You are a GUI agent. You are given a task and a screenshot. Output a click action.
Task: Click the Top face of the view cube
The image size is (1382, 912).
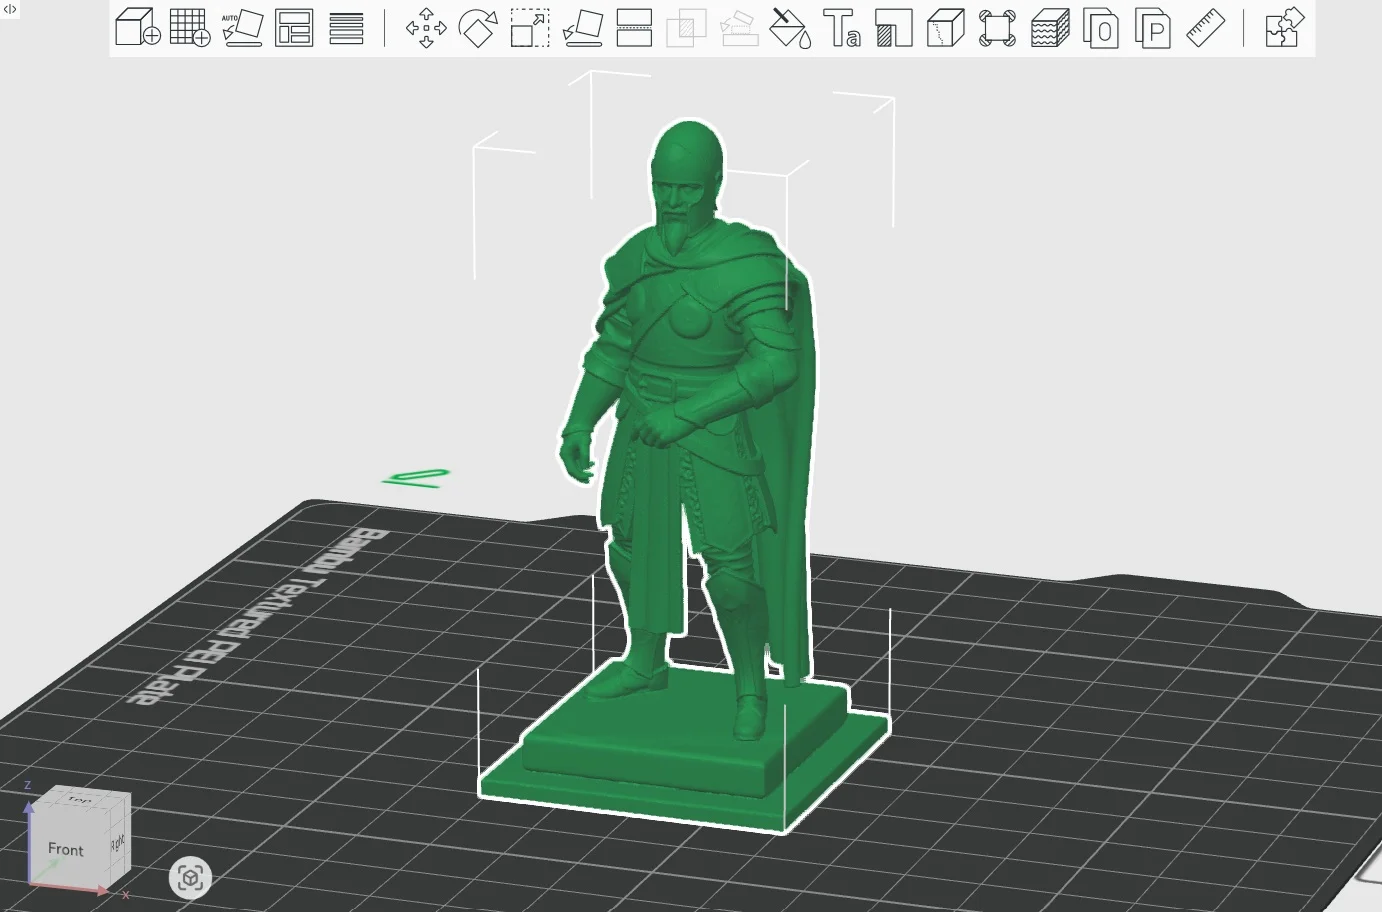coord(78,800)
